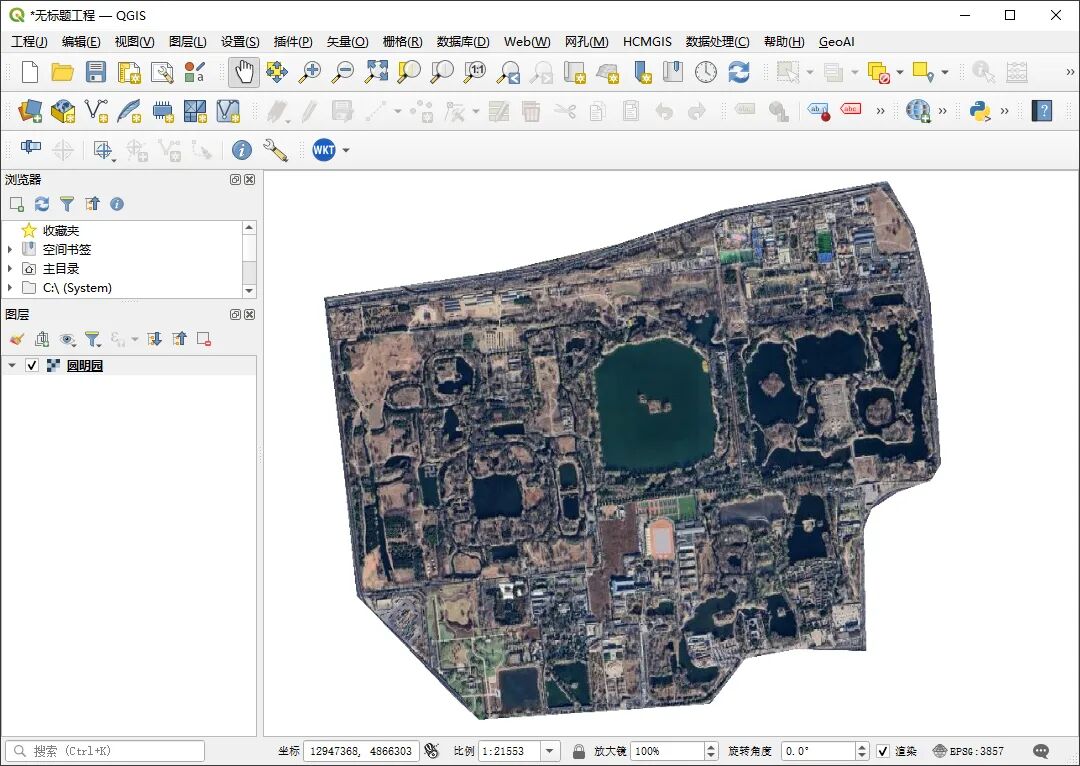This screenshot has height=766, width=1080.
Task: Open the Python console icon
Action: [979, 111]
